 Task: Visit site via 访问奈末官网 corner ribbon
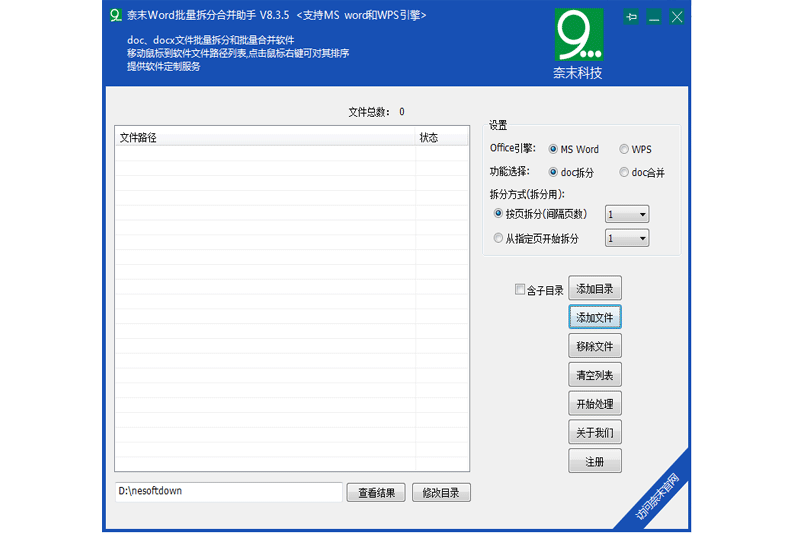[x=657, y=496]
